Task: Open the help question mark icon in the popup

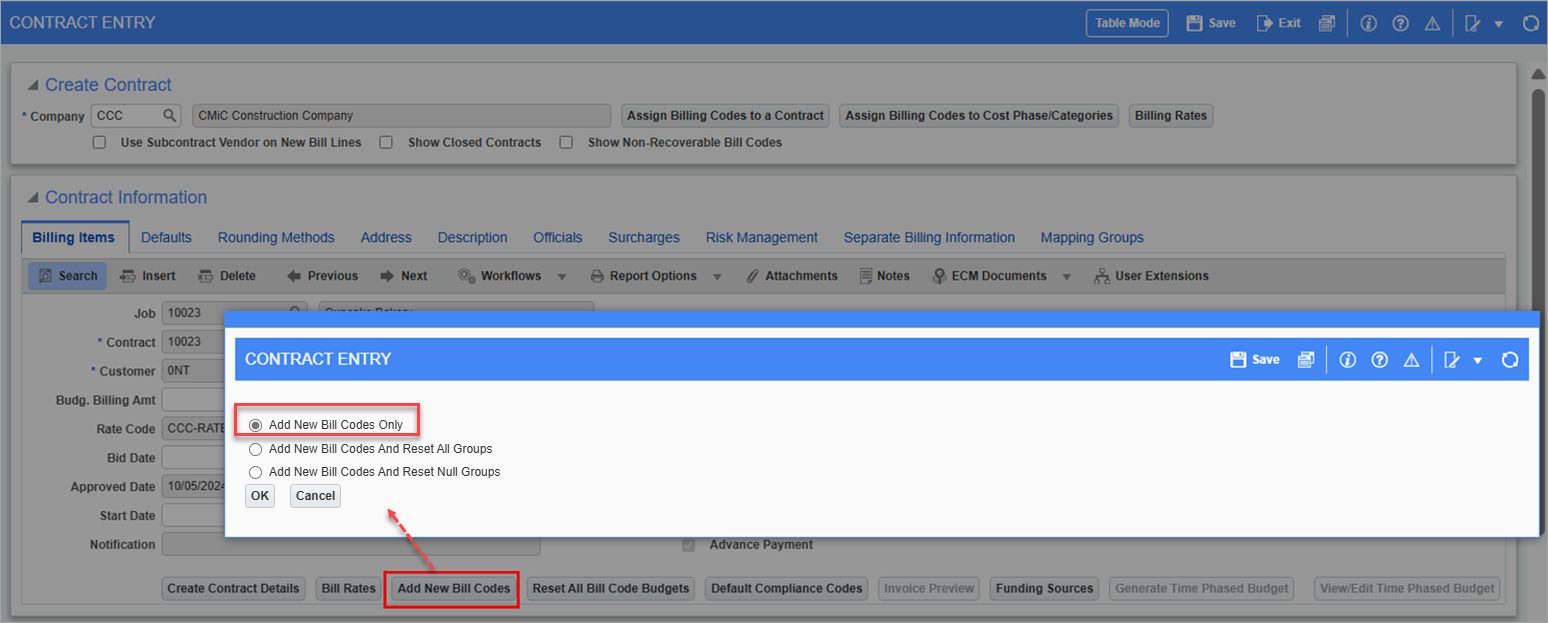Action: pos(1380,360)
